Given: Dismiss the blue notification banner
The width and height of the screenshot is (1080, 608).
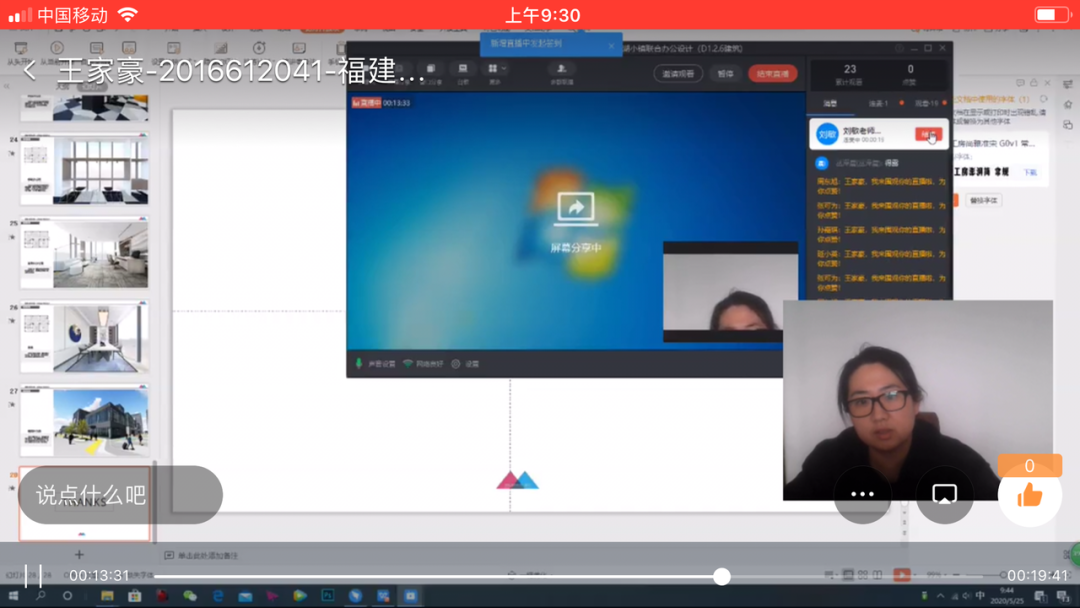Looking at the screenshot, I should 611,45.
